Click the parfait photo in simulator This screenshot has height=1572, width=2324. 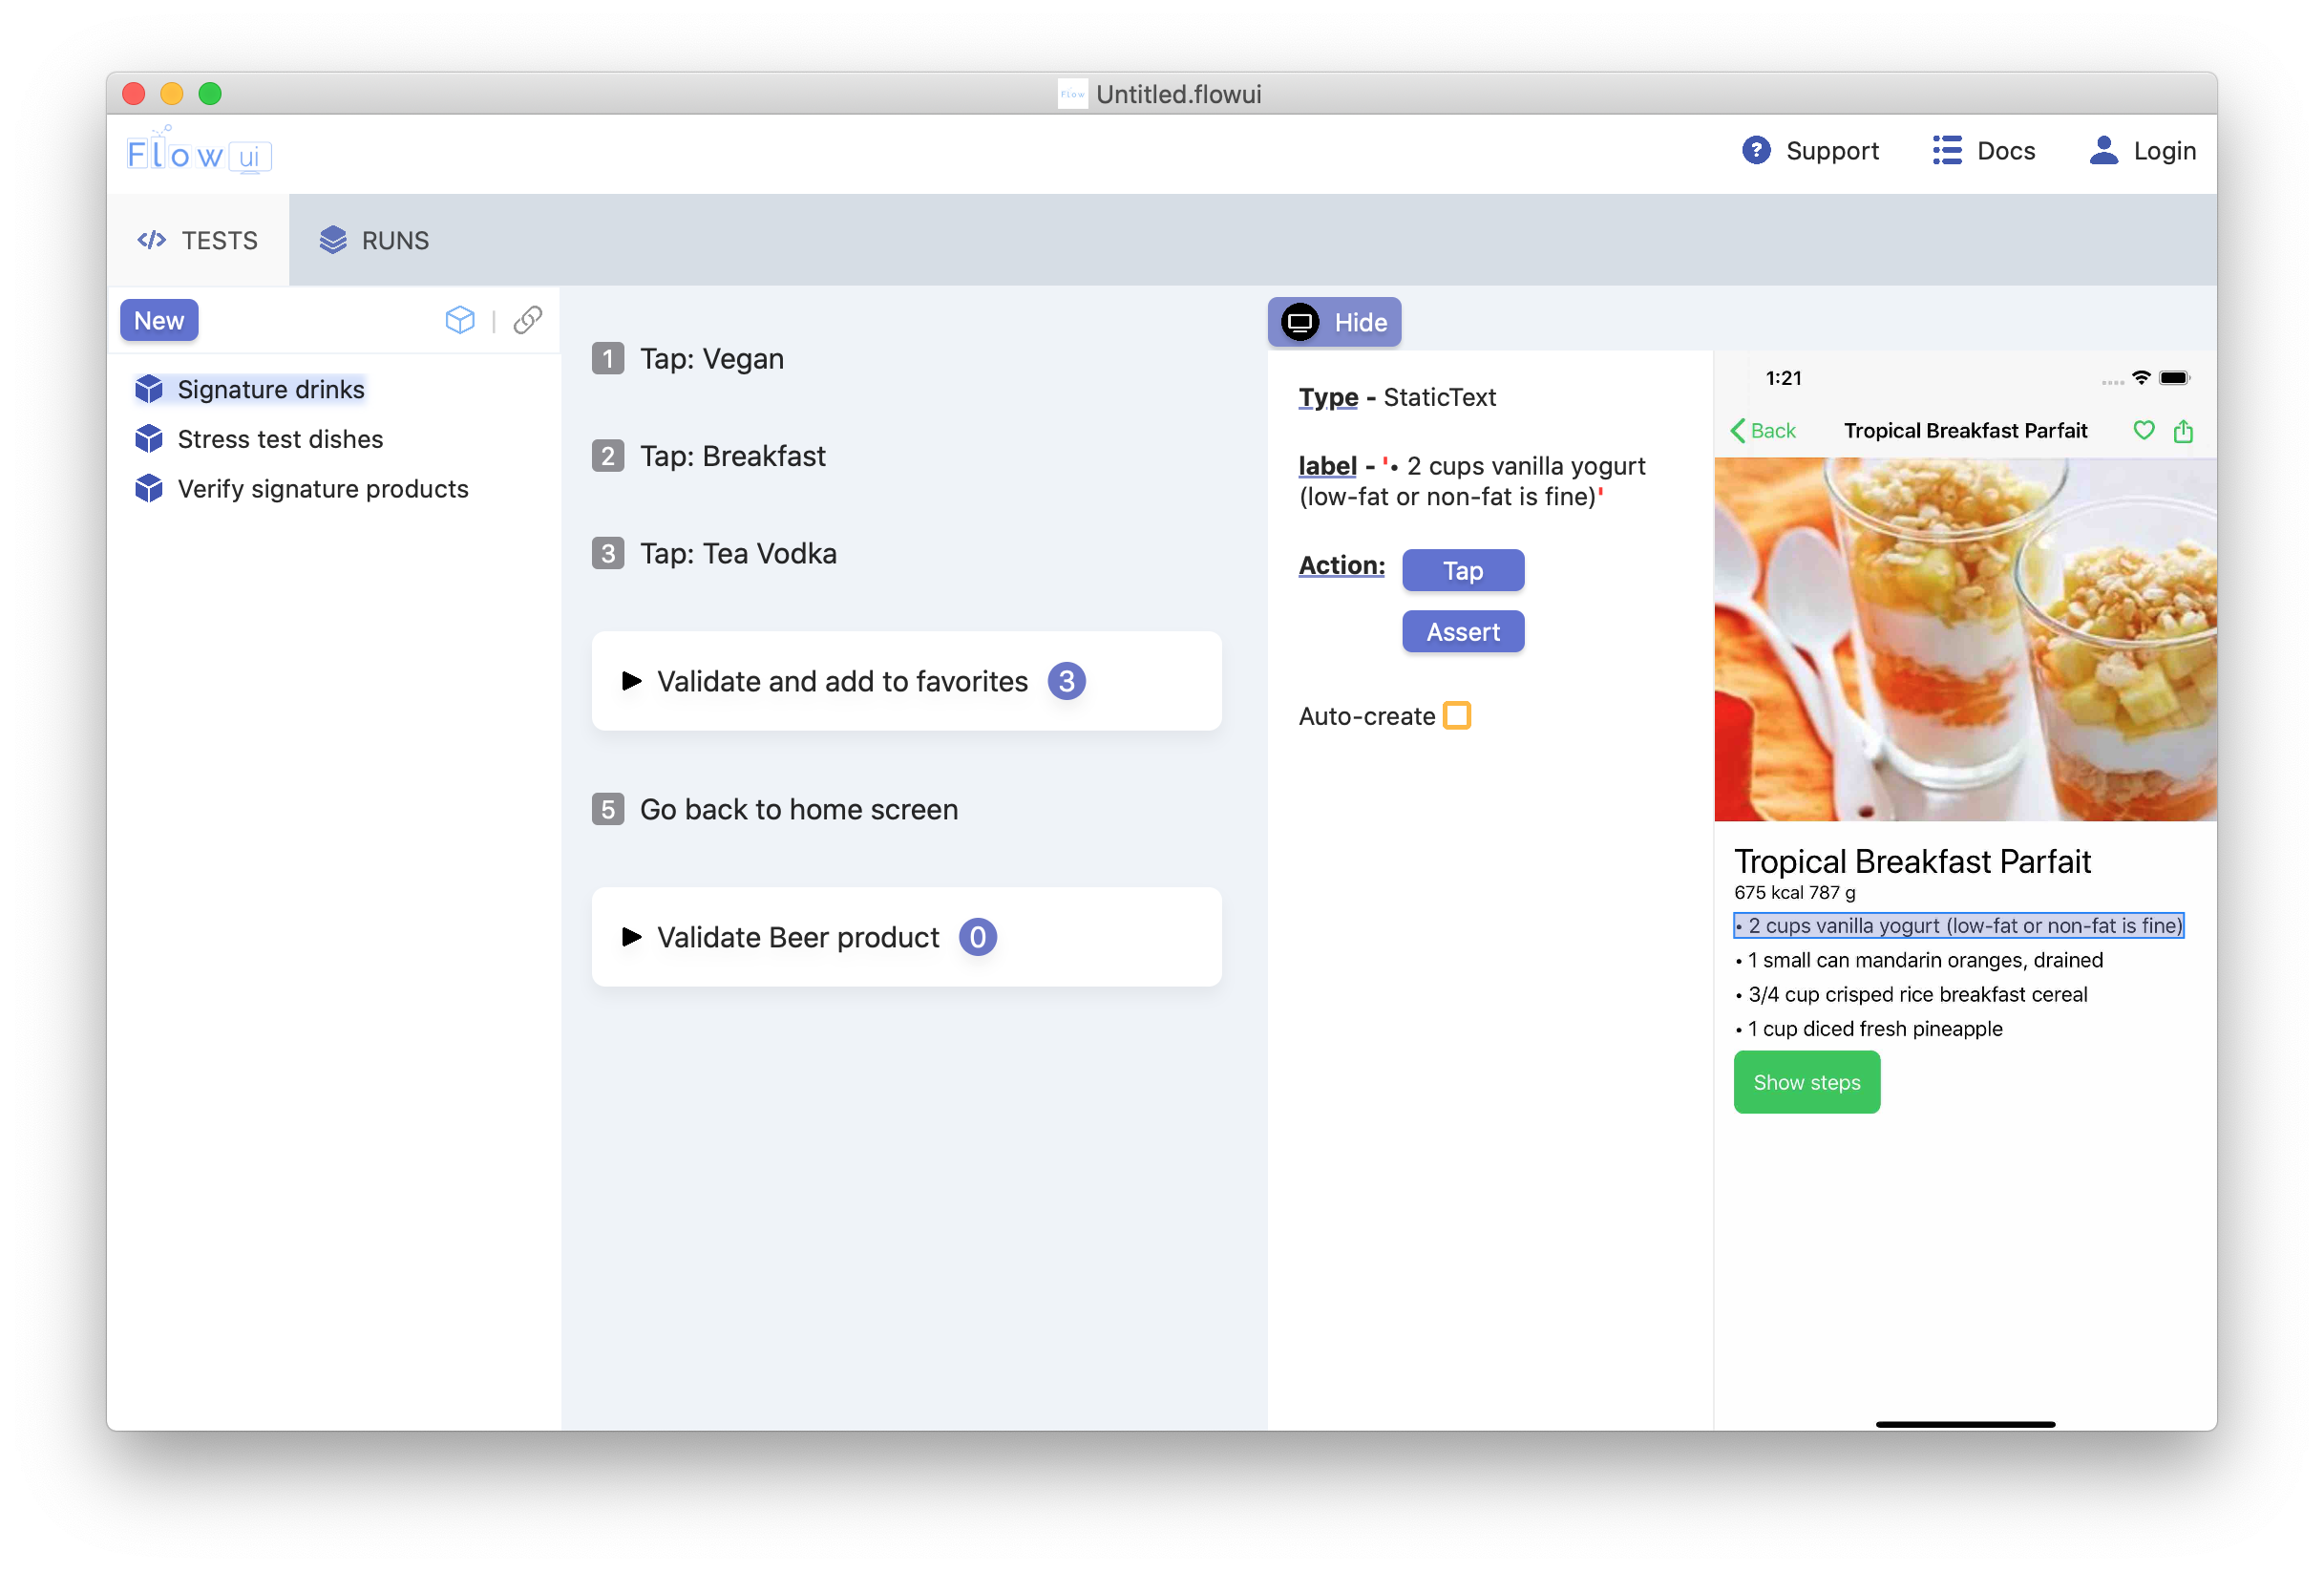point(1964,640)
